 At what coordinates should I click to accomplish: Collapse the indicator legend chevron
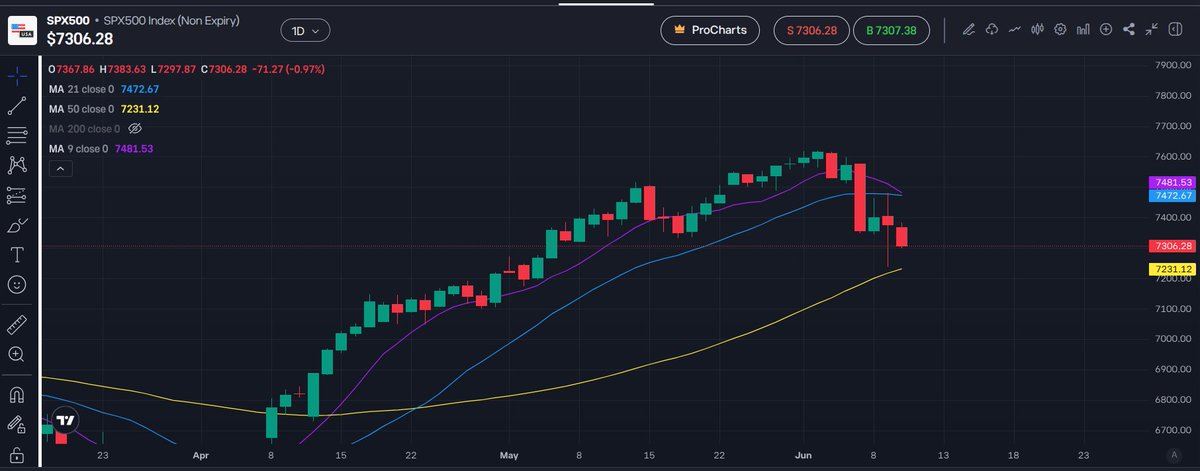coord(59,169)
